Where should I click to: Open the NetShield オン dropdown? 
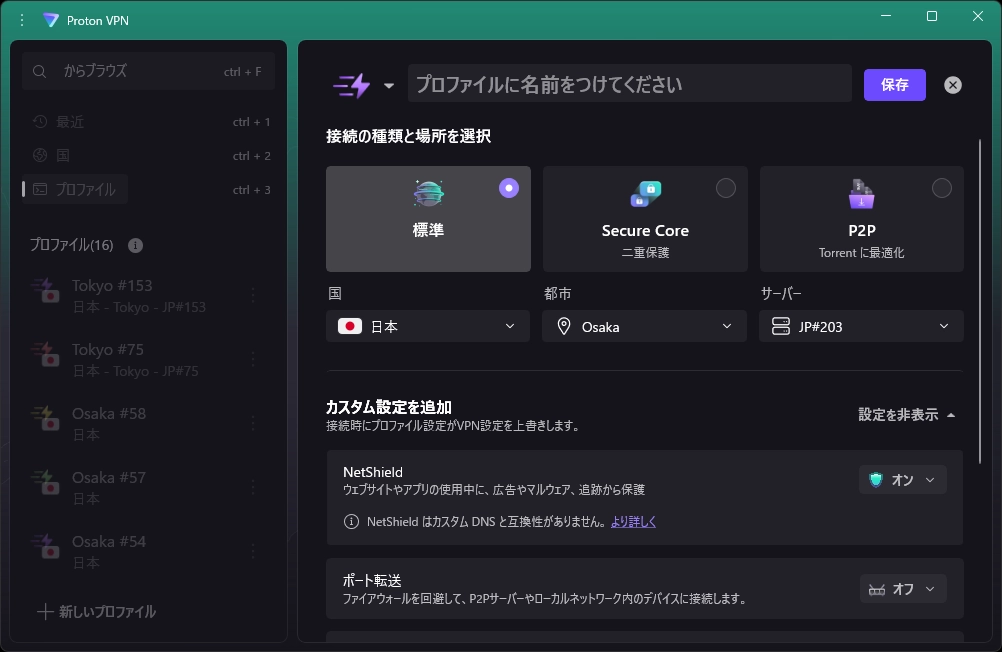coord(903,480)
